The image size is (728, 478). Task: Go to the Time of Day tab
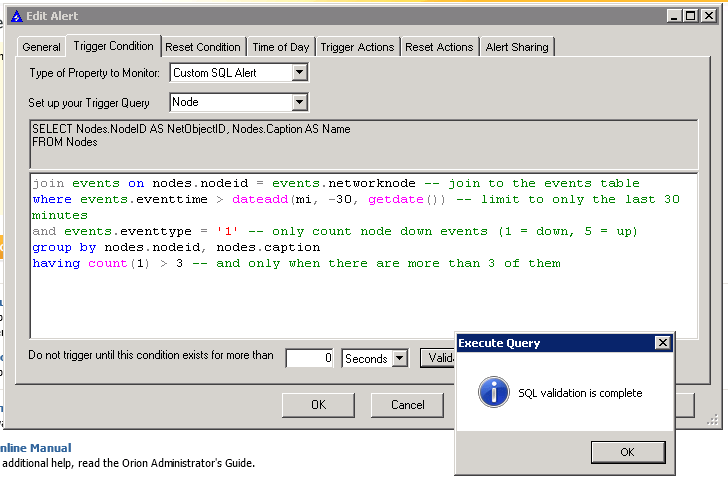click(x=281, y=47)
